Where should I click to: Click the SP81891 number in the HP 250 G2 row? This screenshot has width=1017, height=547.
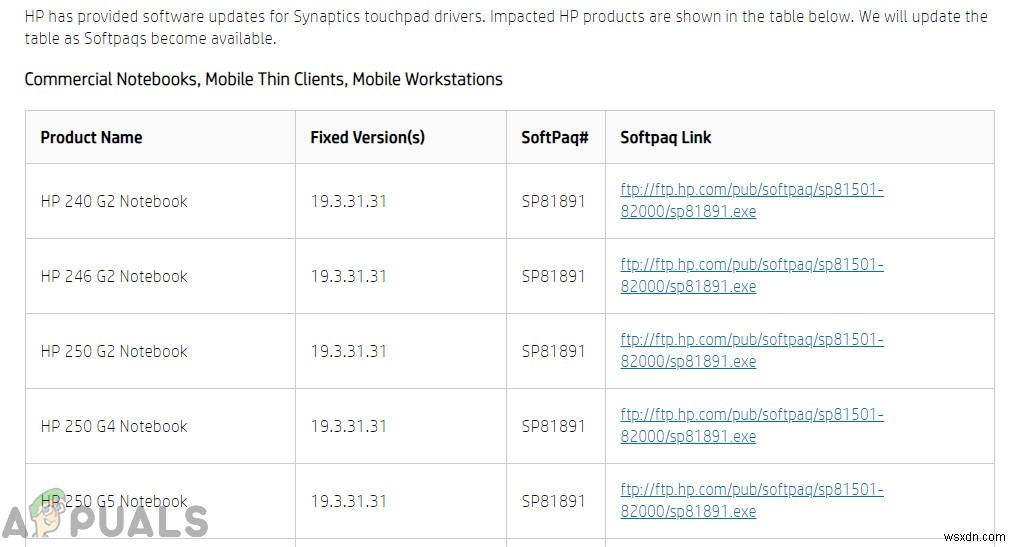[553, 351]
